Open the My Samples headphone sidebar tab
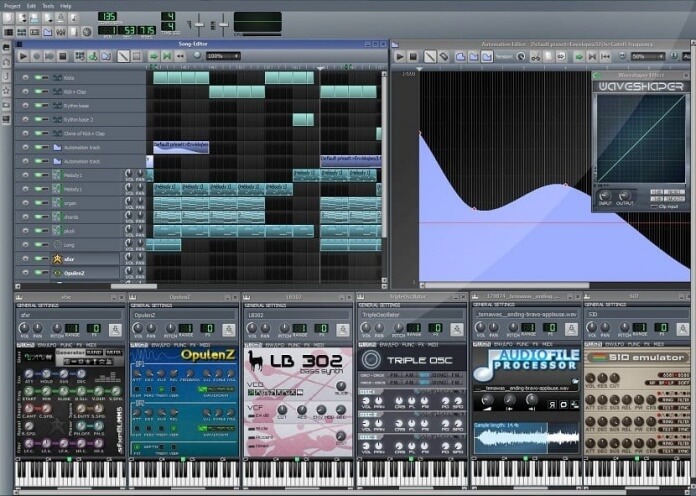The image size is (696, 496). [x=6, y=62]
